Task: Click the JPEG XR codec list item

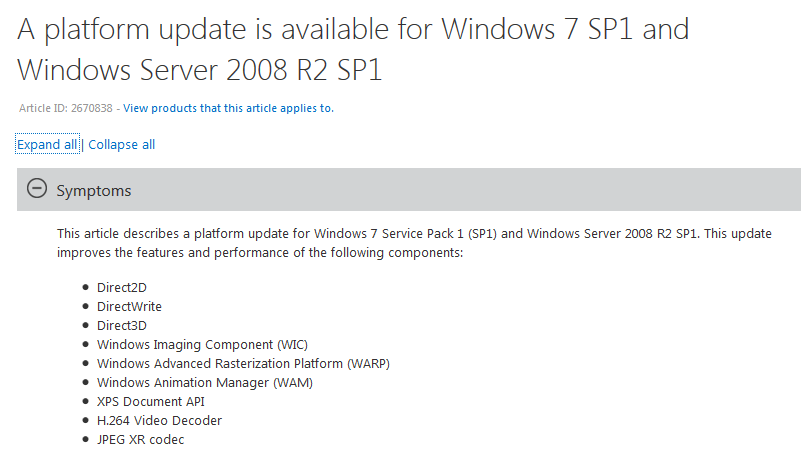Action: pyautogui.click(x=141, y=440)
